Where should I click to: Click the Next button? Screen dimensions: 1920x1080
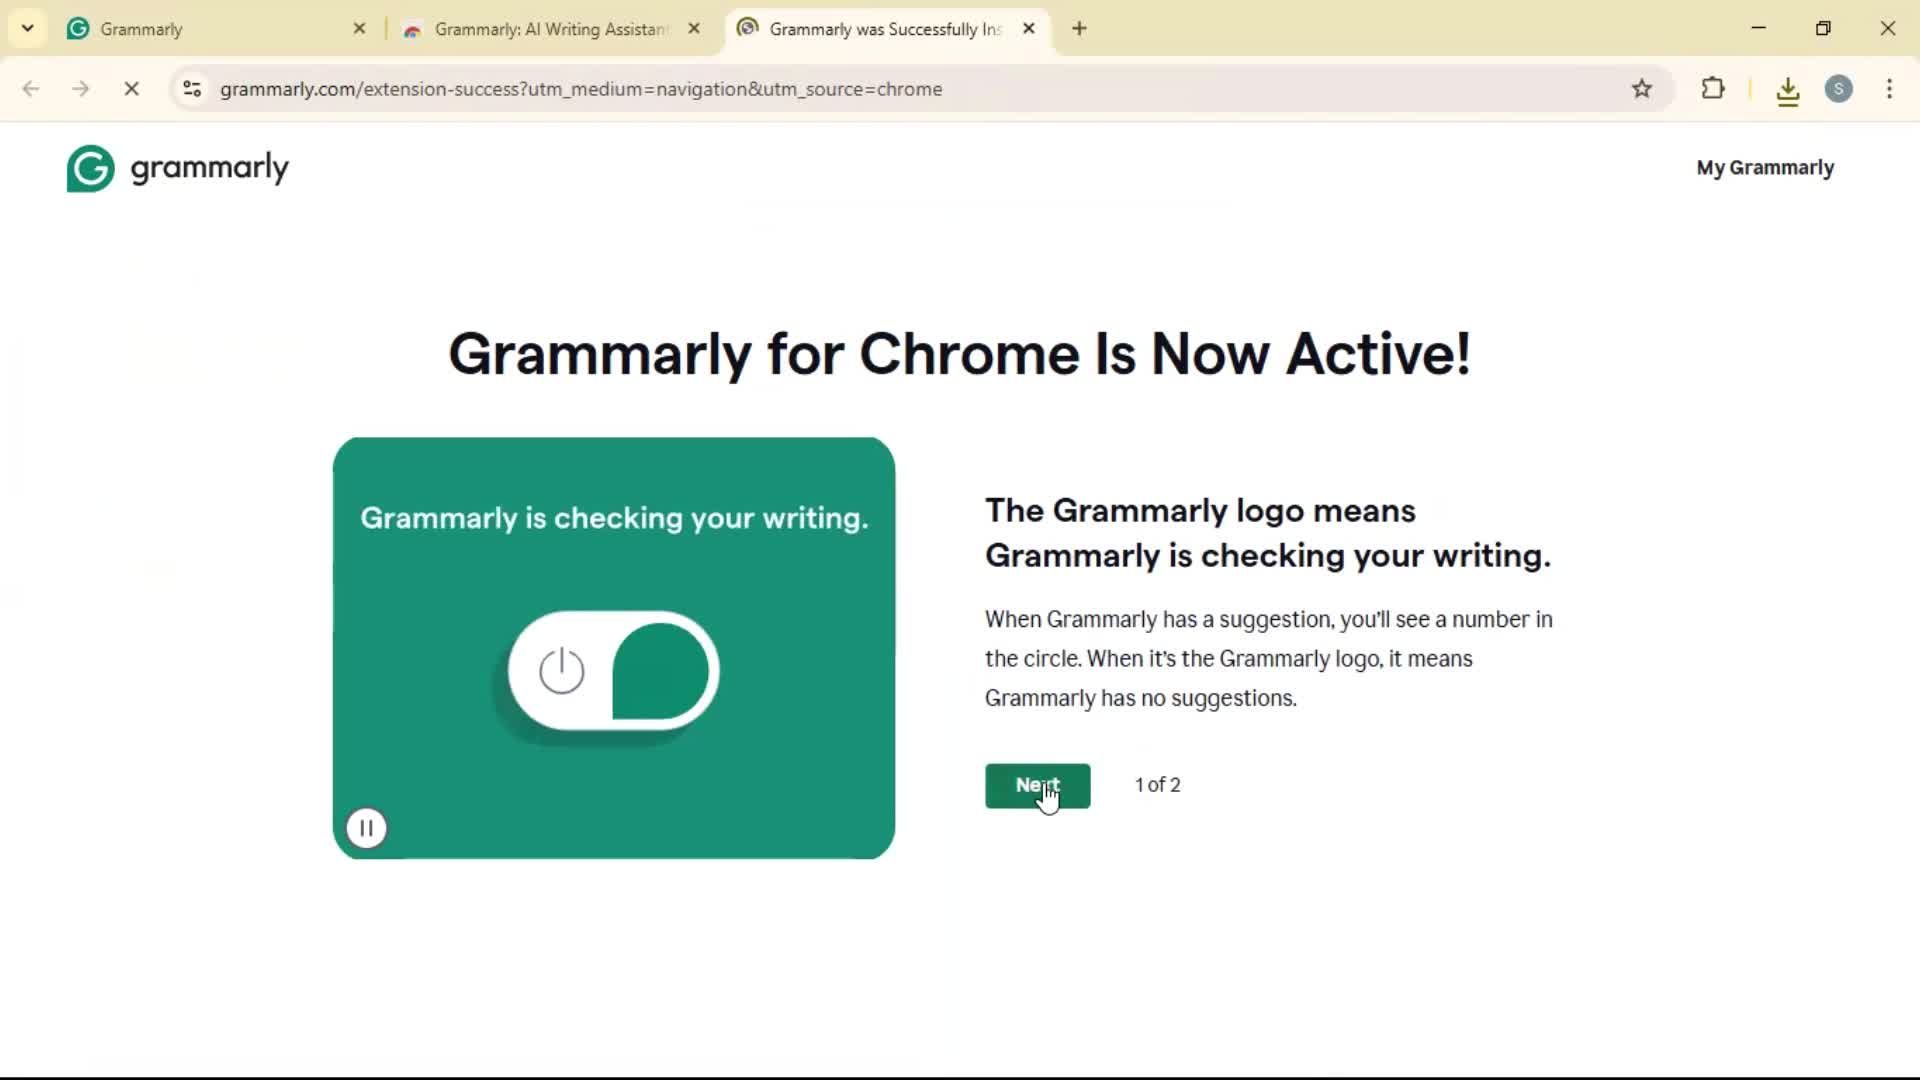[x=1037, y=786]
